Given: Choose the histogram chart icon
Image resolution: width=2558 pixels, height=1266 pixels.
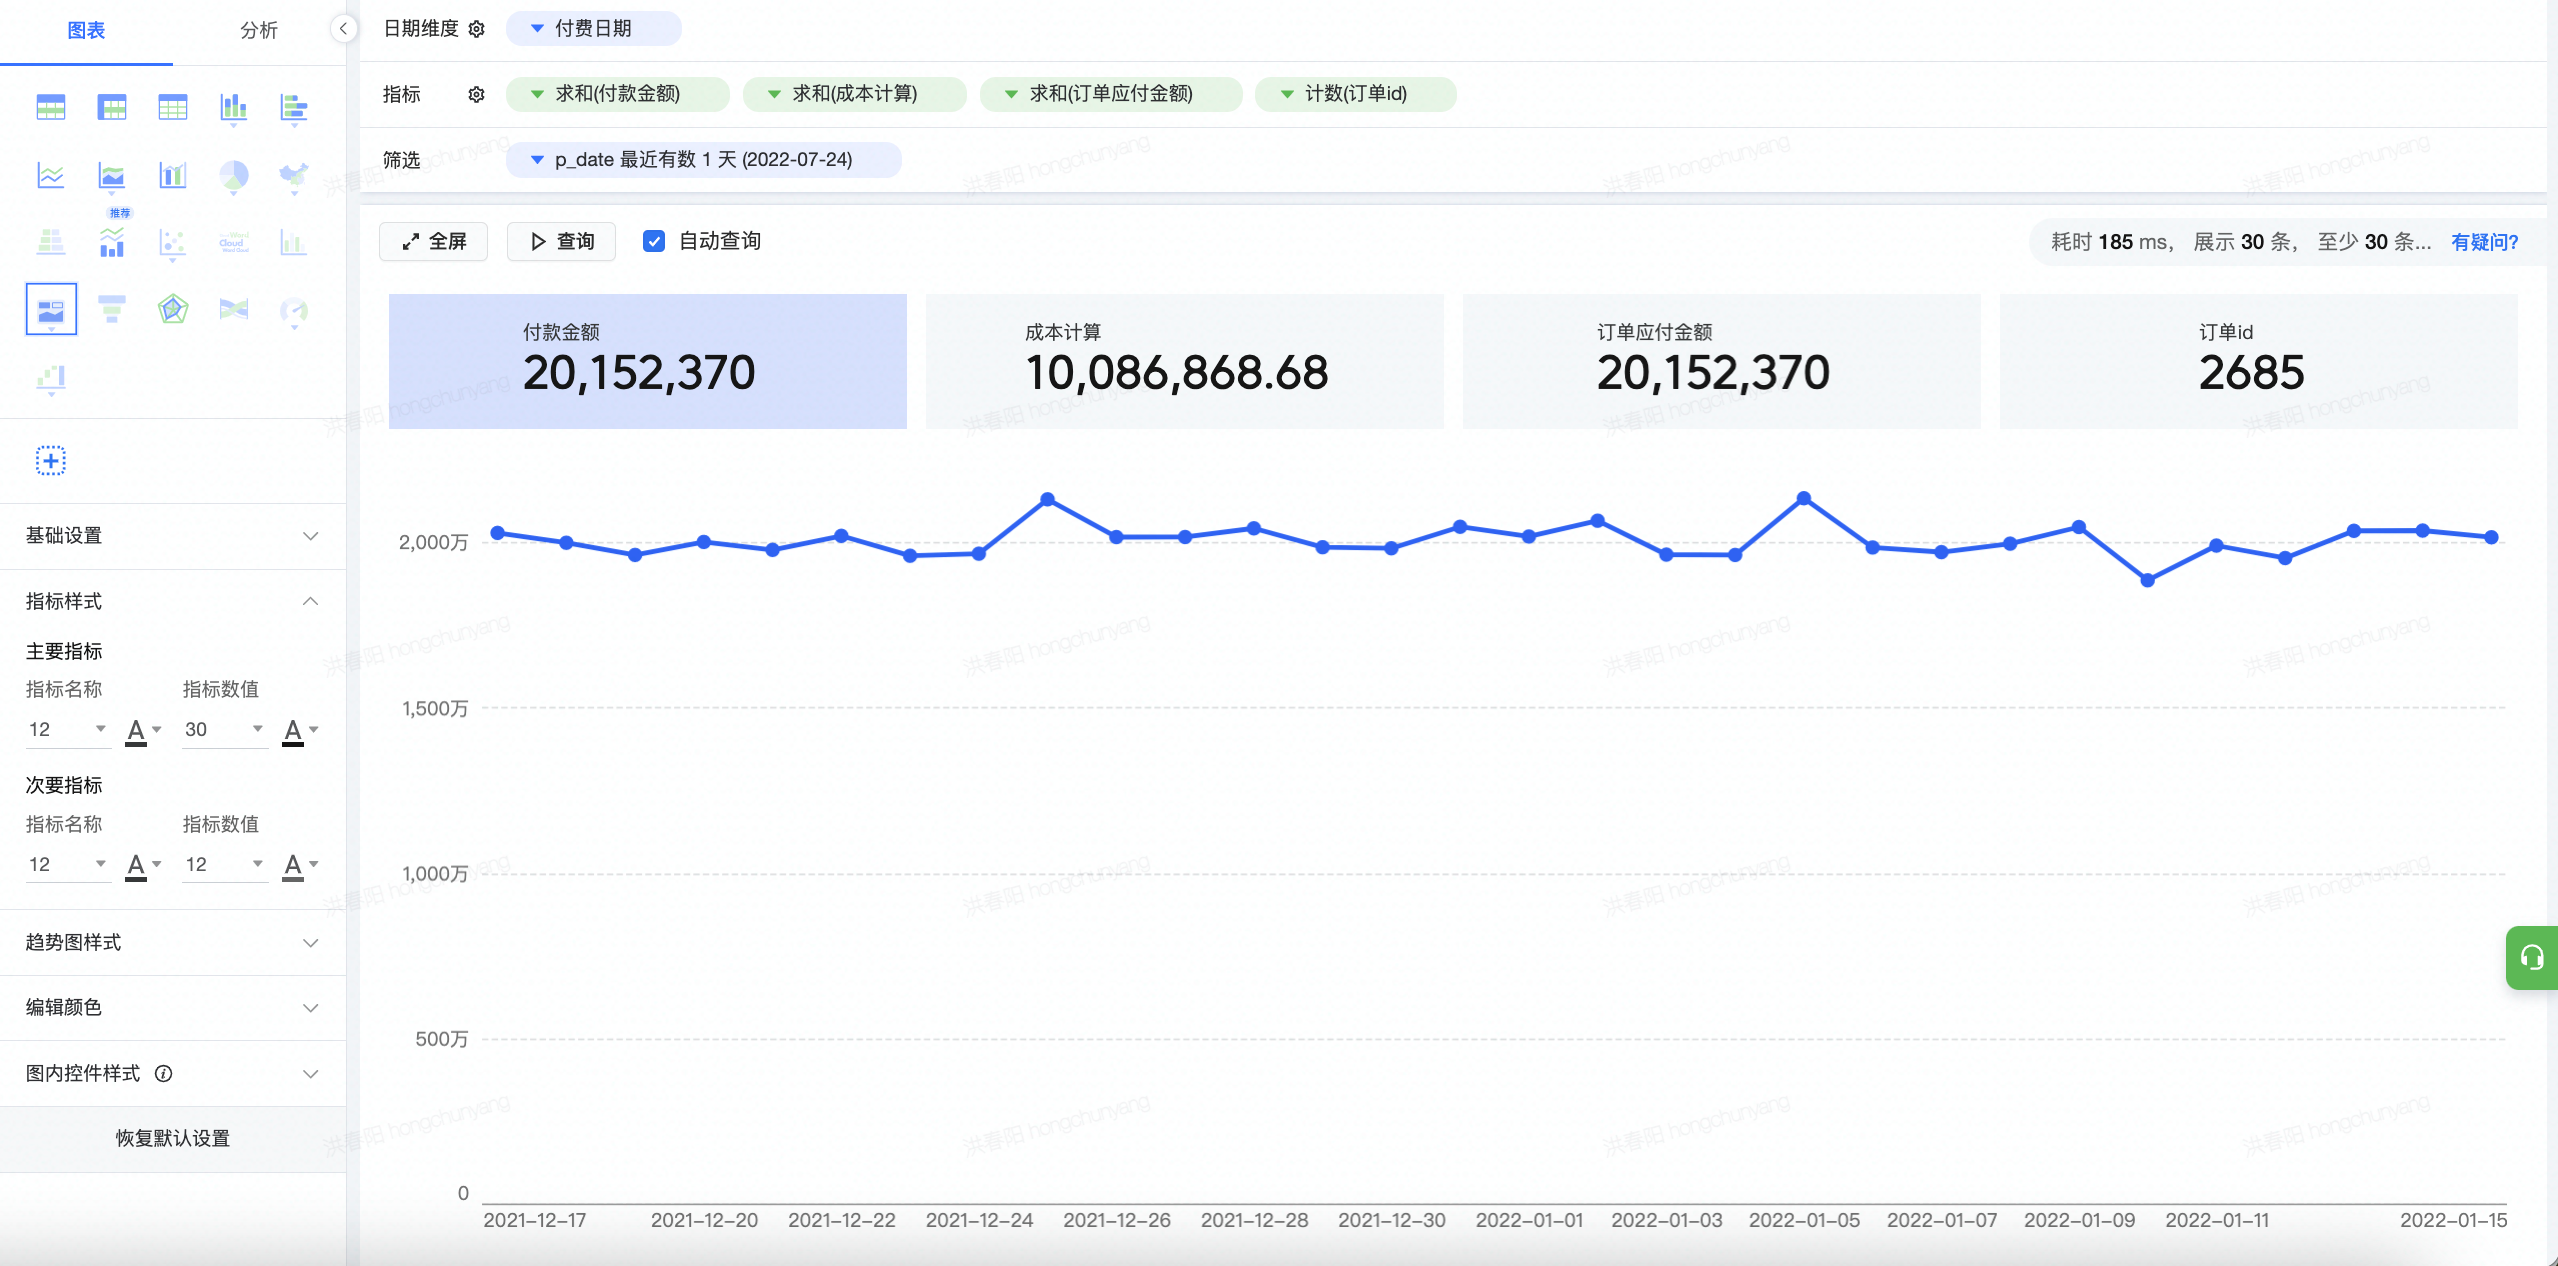Looking at the screenshot, I should tap(294, 242).
